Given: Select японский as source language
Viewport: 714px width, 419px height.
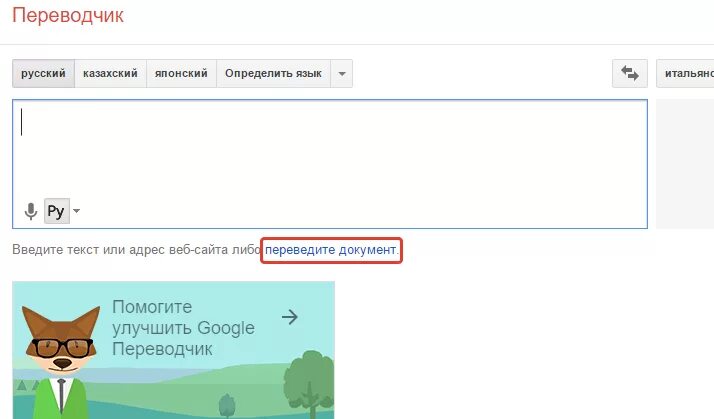Looking at the screenshot, I should point(181,73).
